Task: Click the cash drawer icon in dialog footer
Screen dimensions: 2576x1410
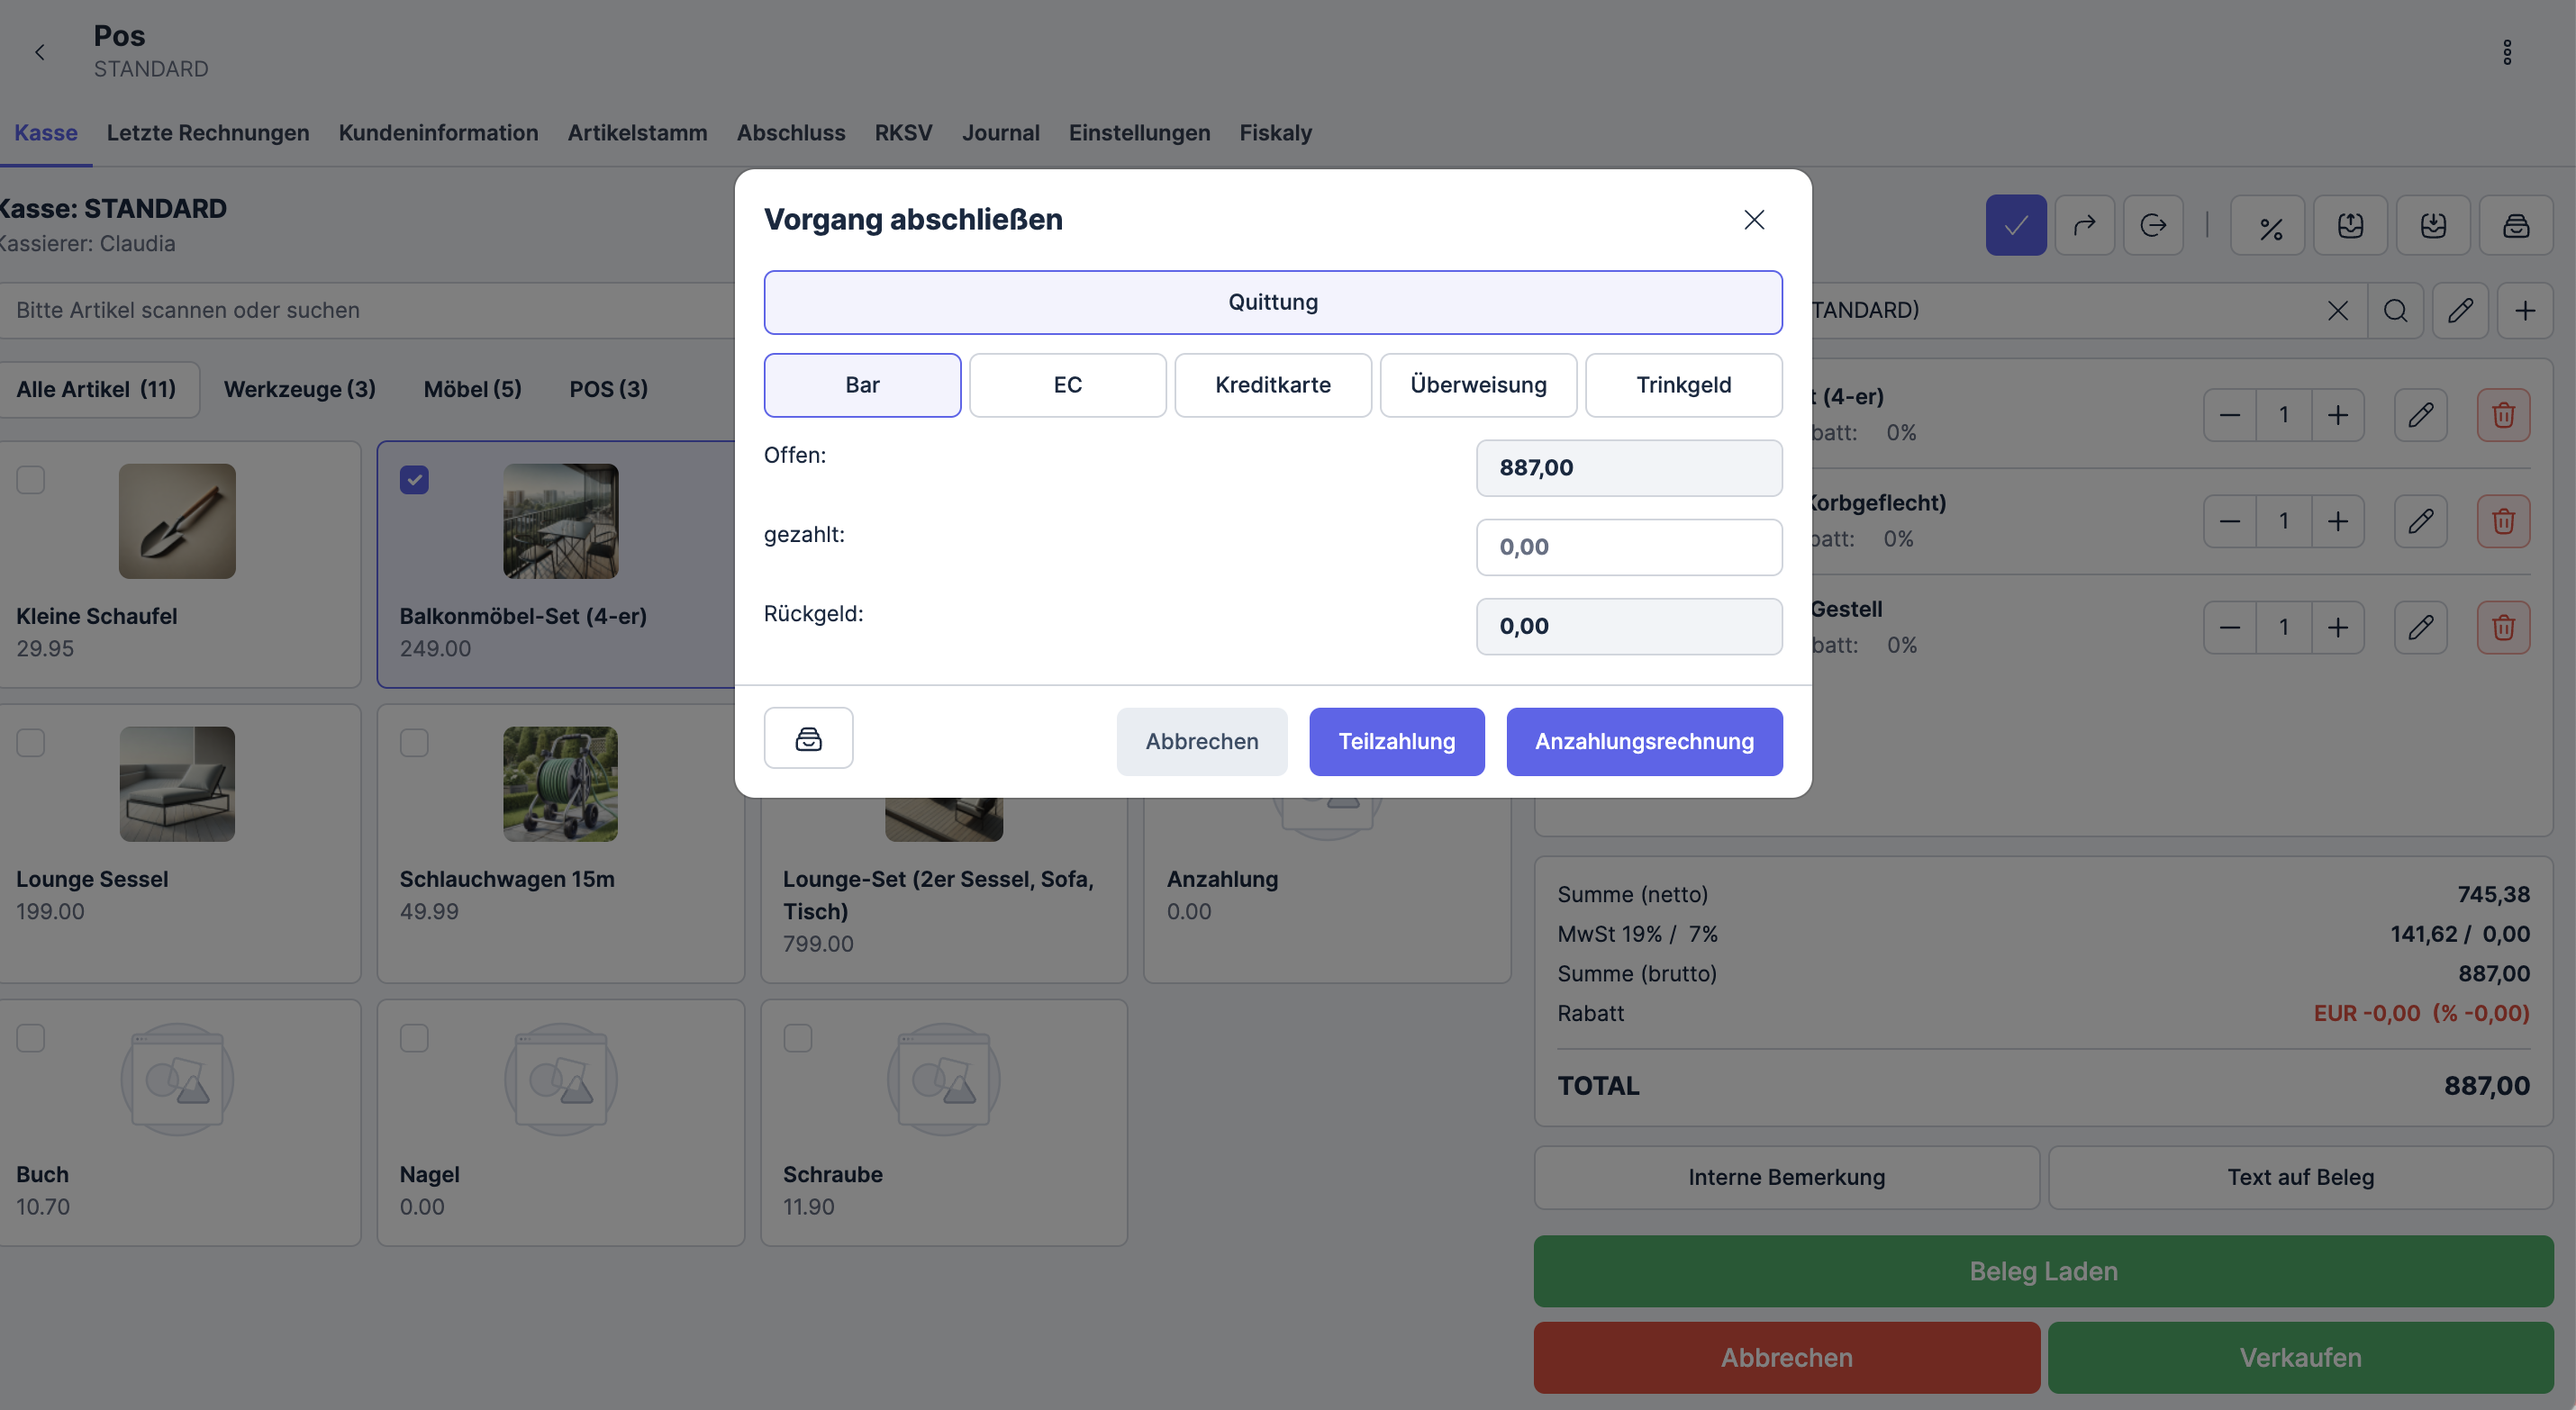Action: click(808, 739)
